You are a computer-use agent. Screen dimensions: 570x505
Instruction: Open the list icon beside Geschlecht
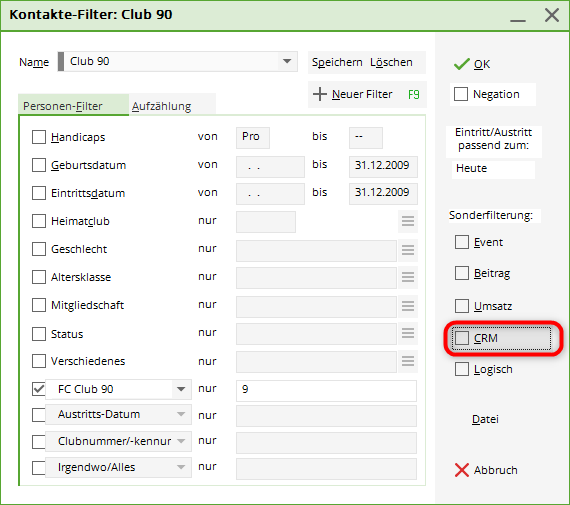[408, 250]
